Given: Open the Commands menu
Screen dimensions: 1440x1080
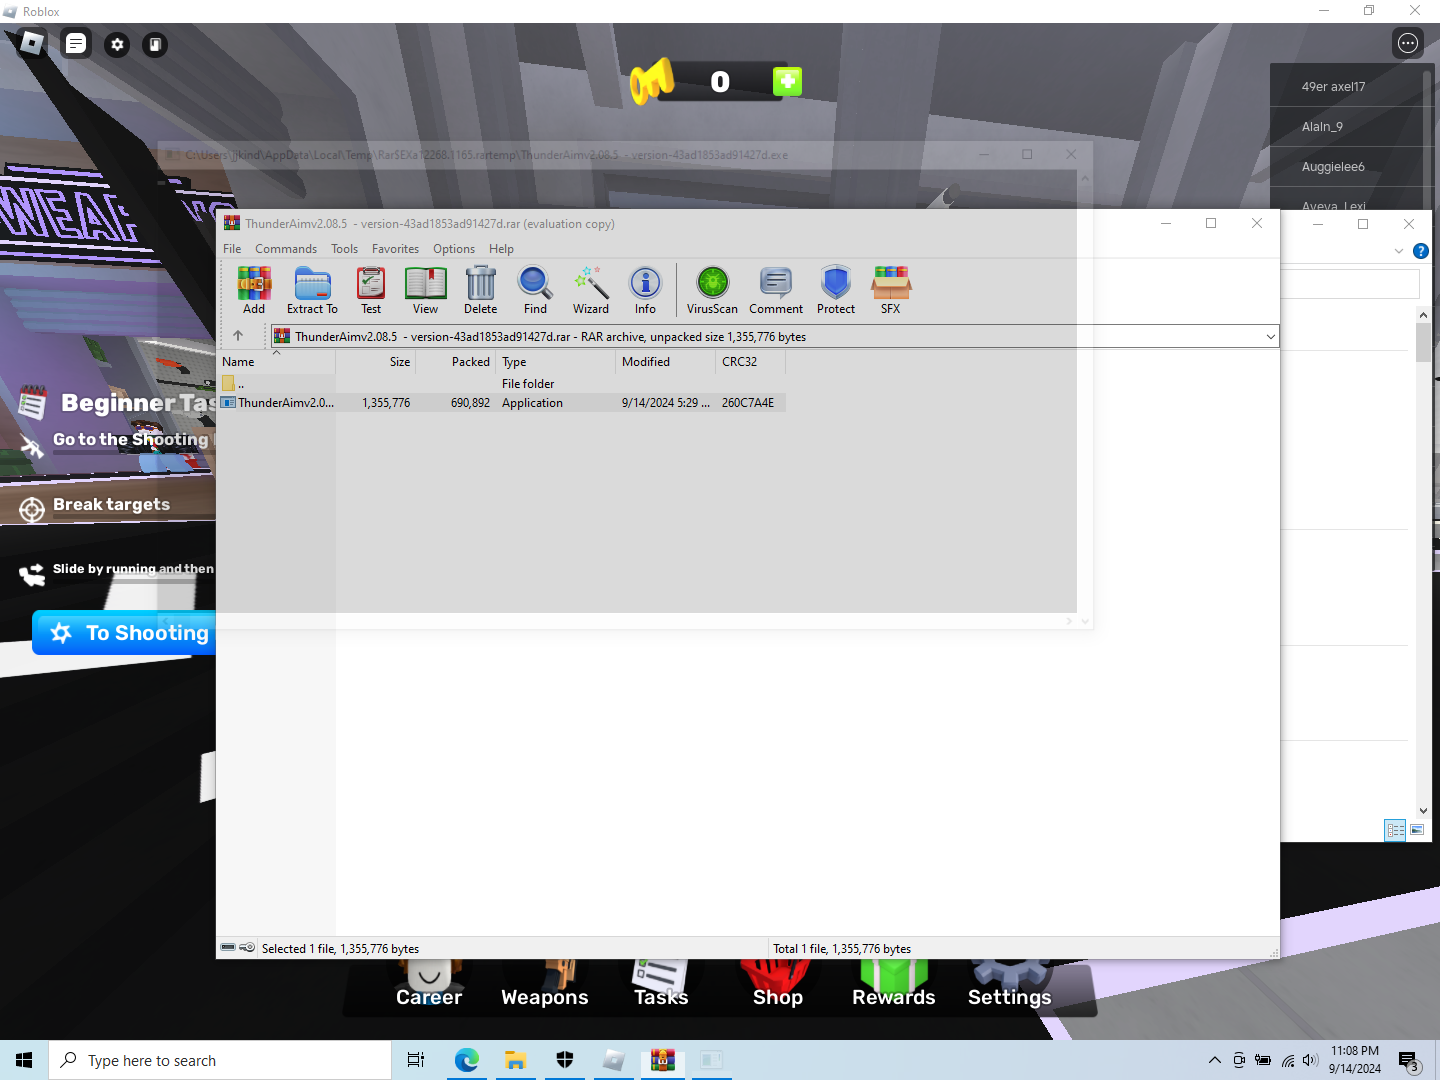Looking at the screenshot, I should click(286, 249).
